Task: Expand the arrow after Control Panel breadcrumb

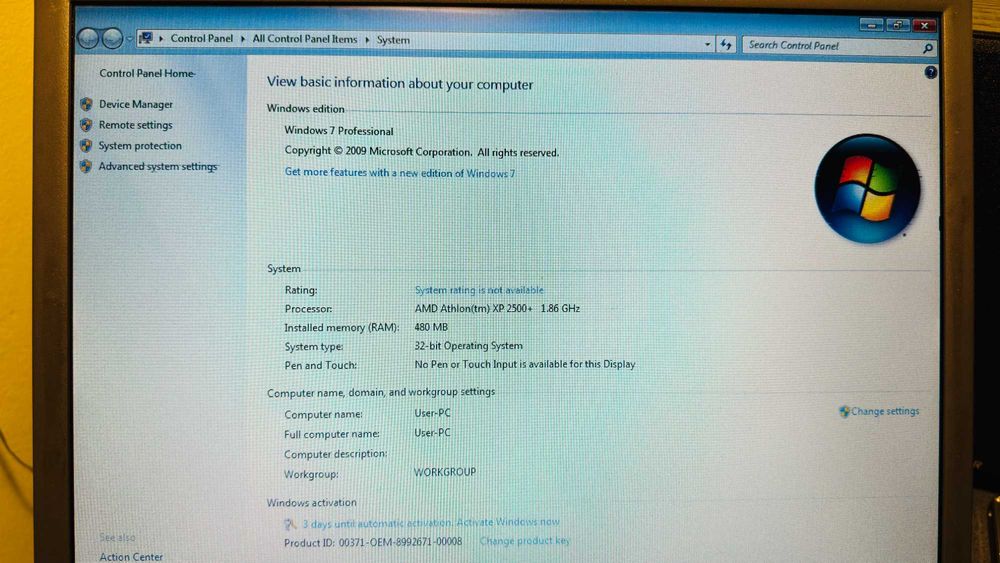Action: [243, 39]
